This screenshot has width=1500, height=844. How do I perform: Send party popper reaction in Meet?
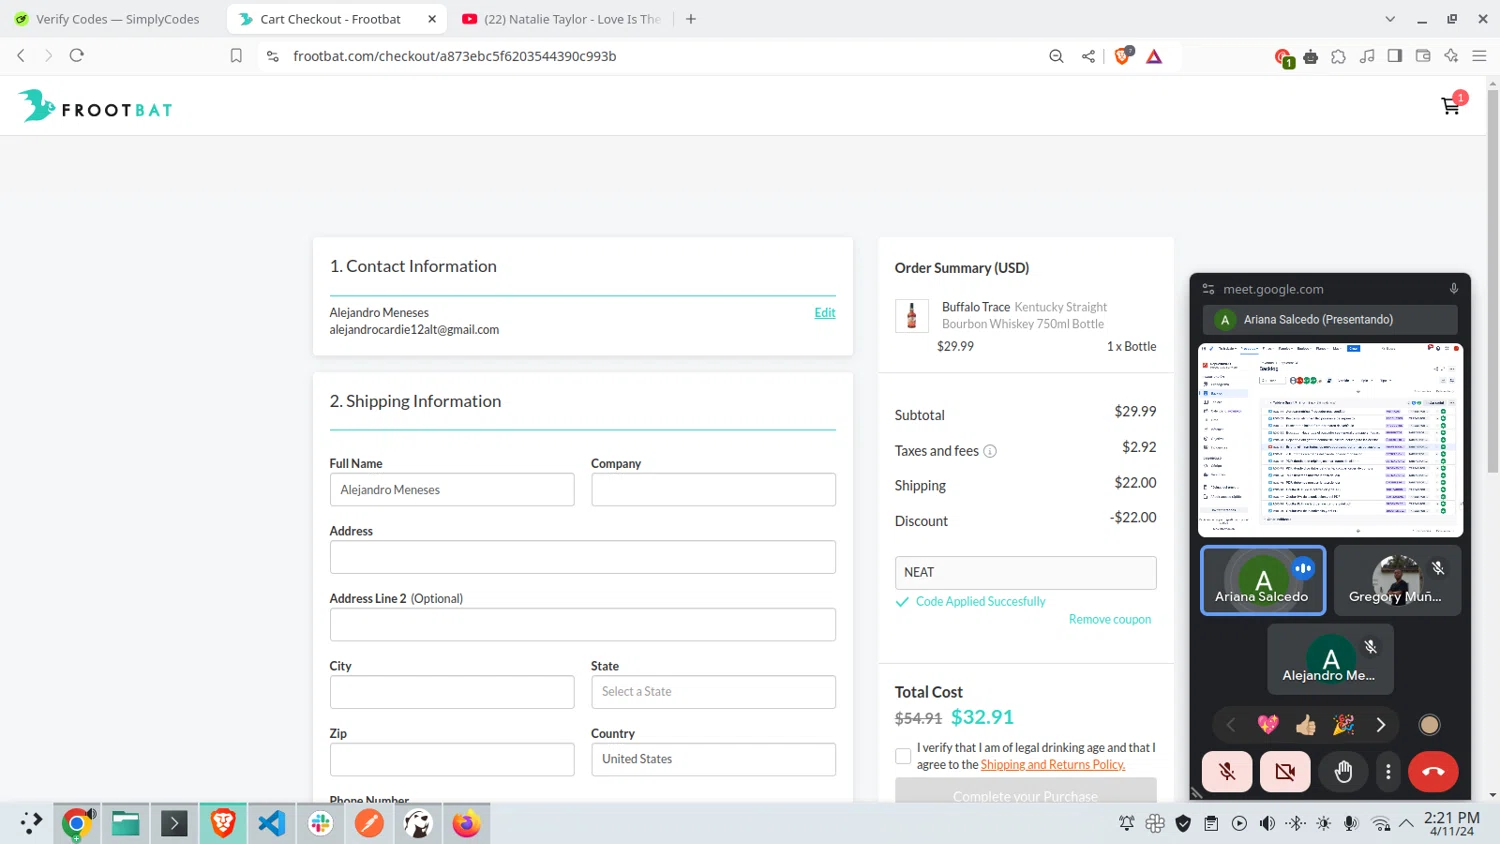tap(1343, 725)
